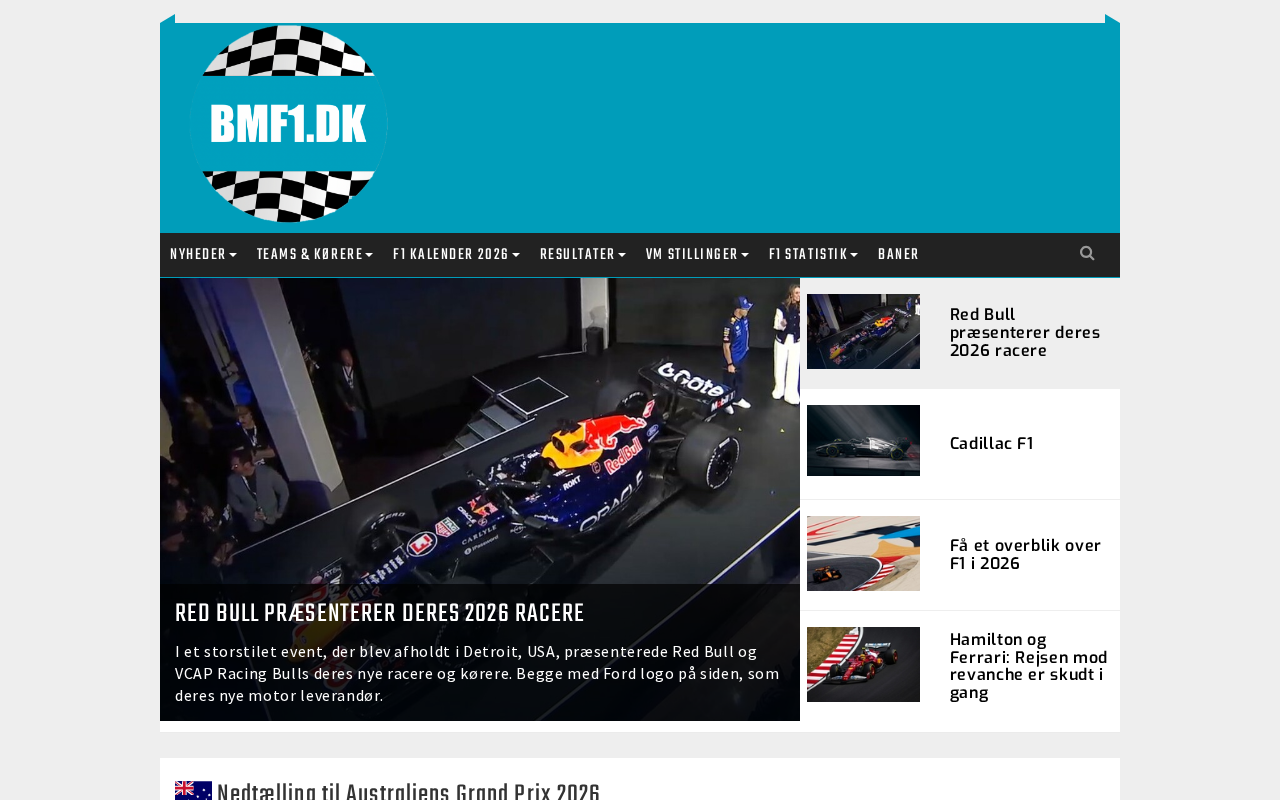This screenshot has height=800, width=1280.
Task: Open Hamilton og Ferrari article link
Action: pos(1029,665)
